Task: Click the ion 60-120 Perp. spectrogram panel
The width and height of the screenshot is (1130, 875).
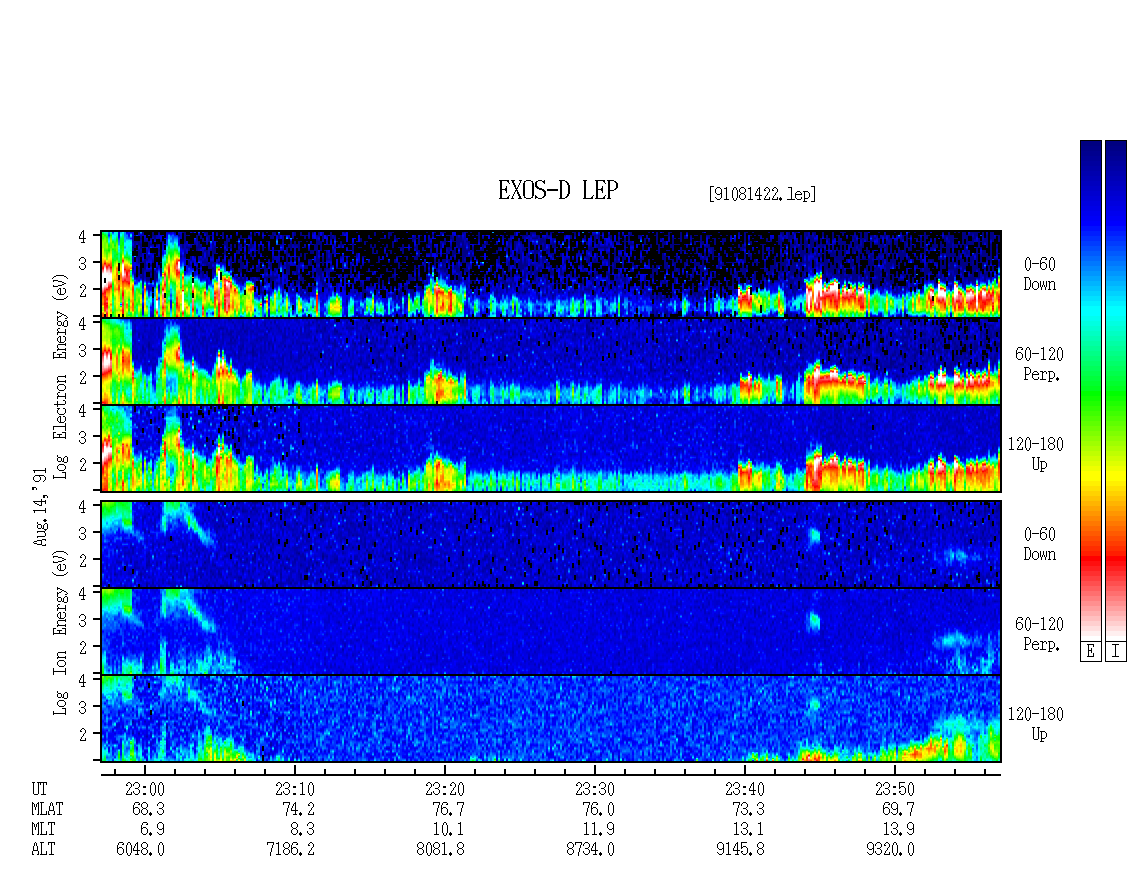Action: pos(551,631)
